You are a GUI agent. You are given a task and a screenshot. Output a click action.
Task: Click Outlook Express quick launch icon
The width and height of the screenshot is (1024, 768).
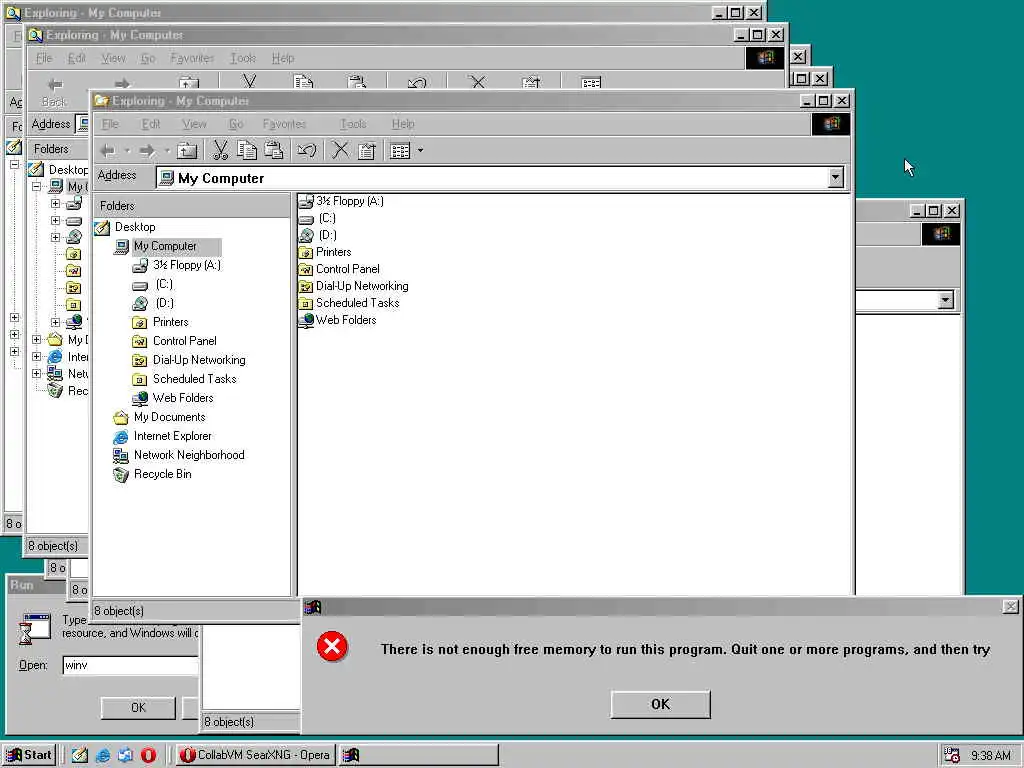coord(125,755)
